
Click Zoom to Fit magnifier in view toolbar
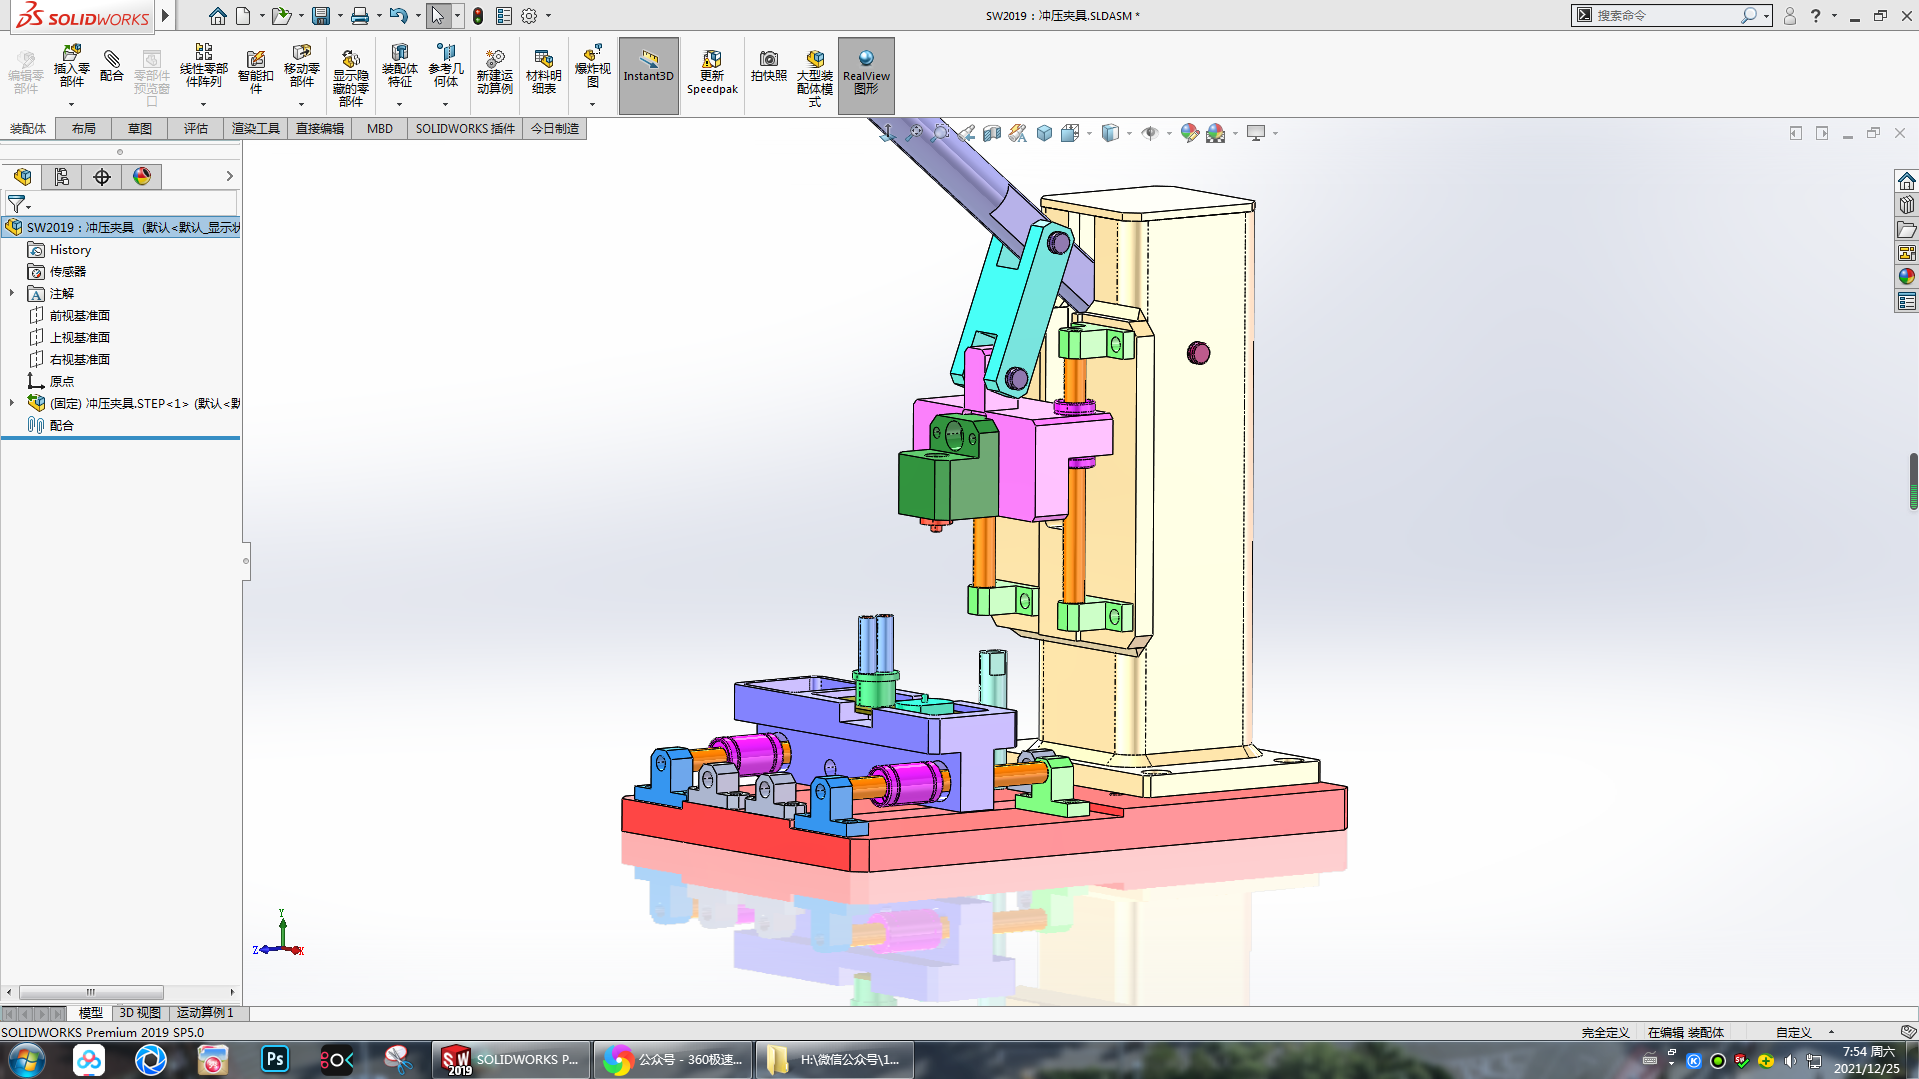pyautogui.click(x=914, y=133)
